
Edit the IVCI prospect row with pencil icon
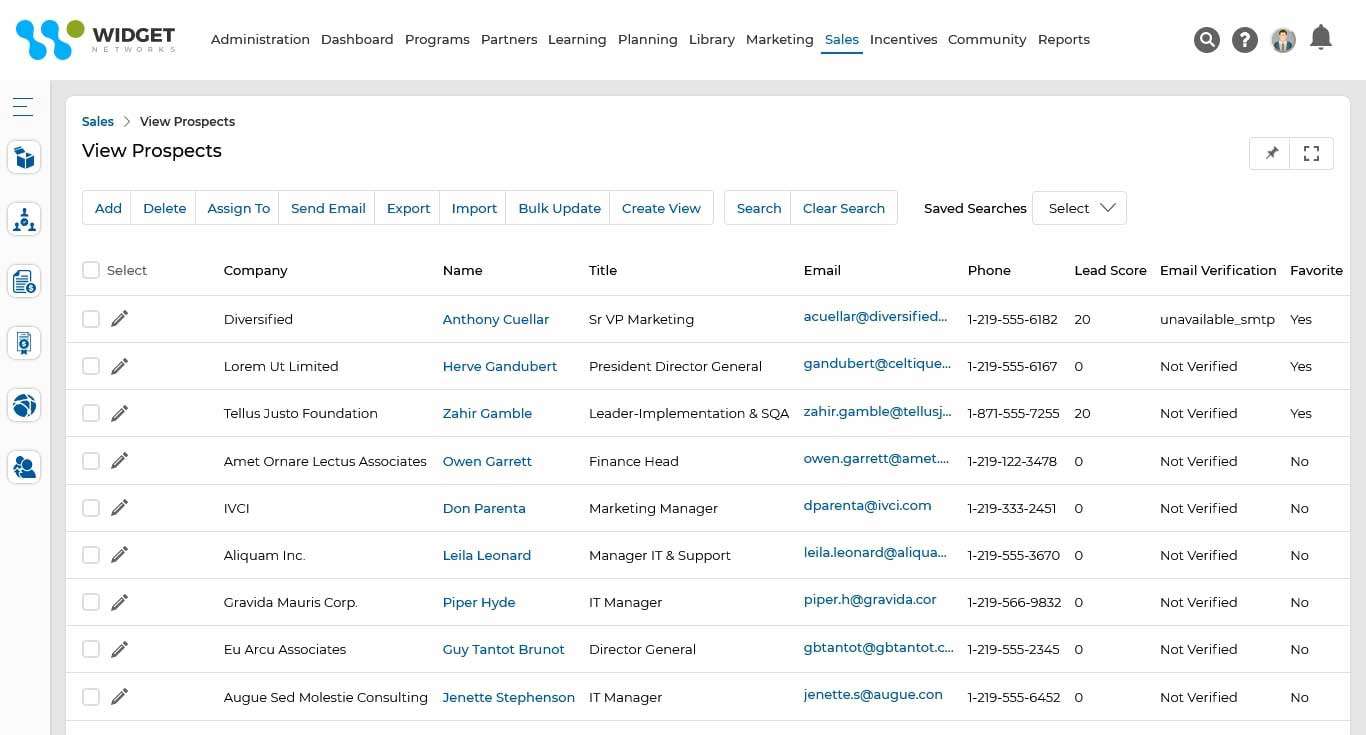[x=120, y=508]
